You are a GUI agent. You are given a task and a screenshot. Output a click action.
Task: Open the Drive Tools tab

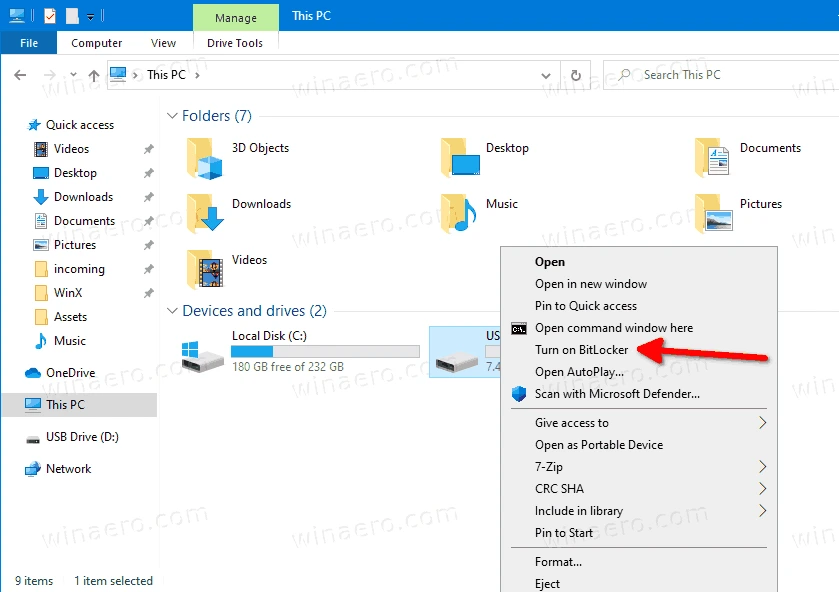(x=235, y=43)
